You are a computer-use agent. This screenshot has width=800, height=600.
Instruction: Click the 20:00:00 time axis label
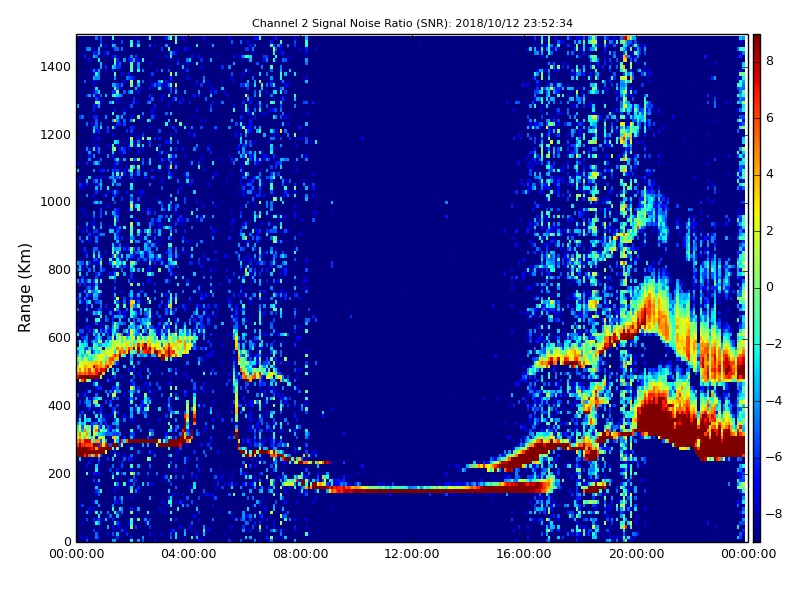pos(636,554)
